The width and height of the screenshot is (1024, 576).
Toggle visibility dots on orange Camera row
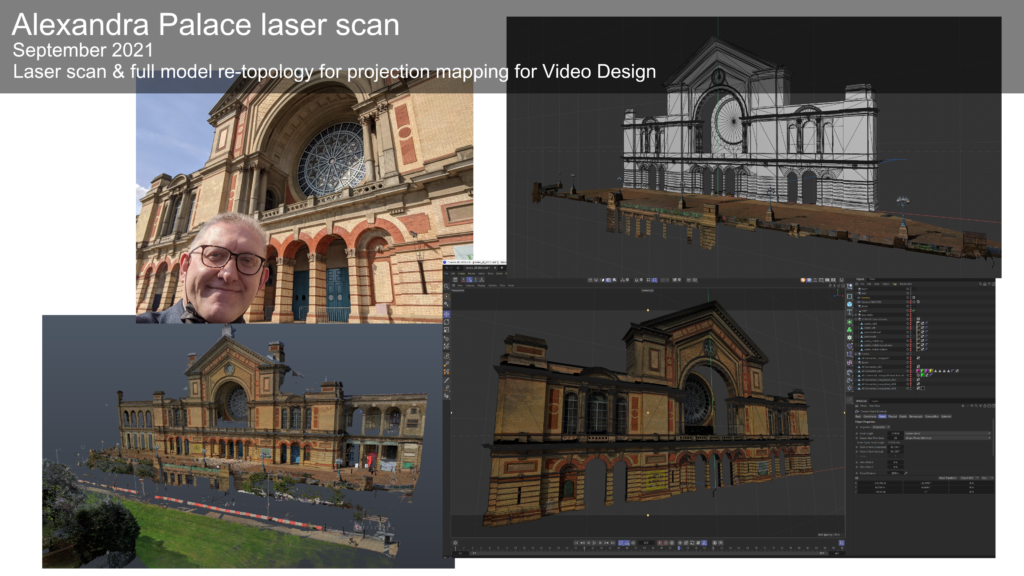[x=911, y=298]
